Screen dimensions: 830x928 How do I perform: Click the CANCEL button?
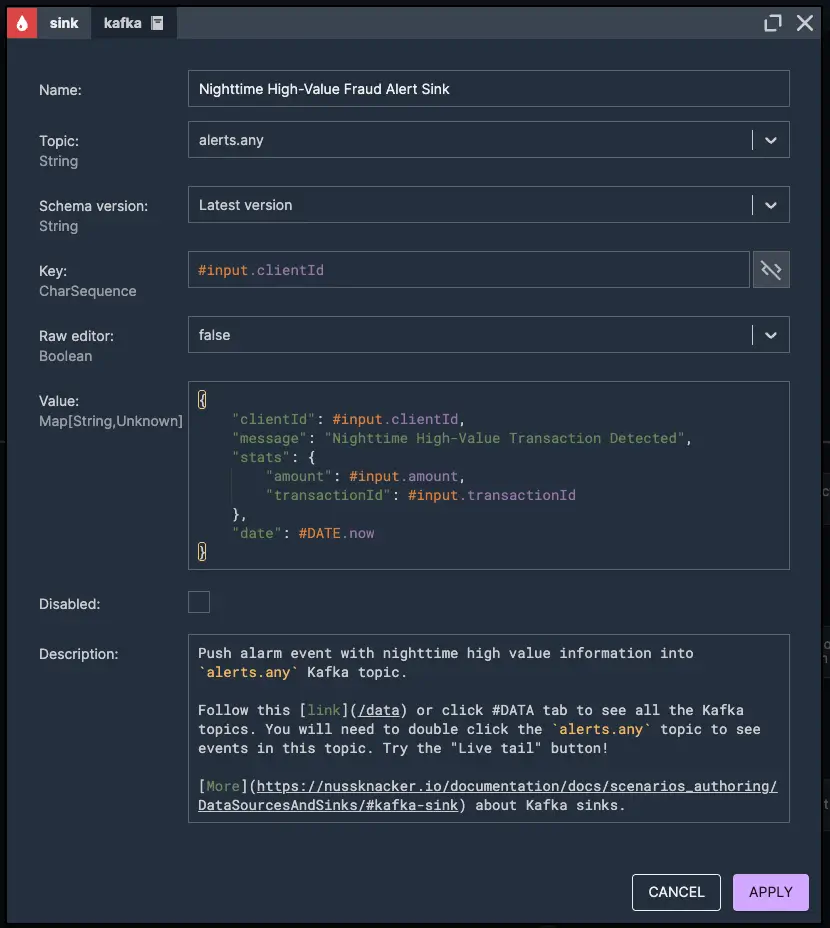(676, 892)
